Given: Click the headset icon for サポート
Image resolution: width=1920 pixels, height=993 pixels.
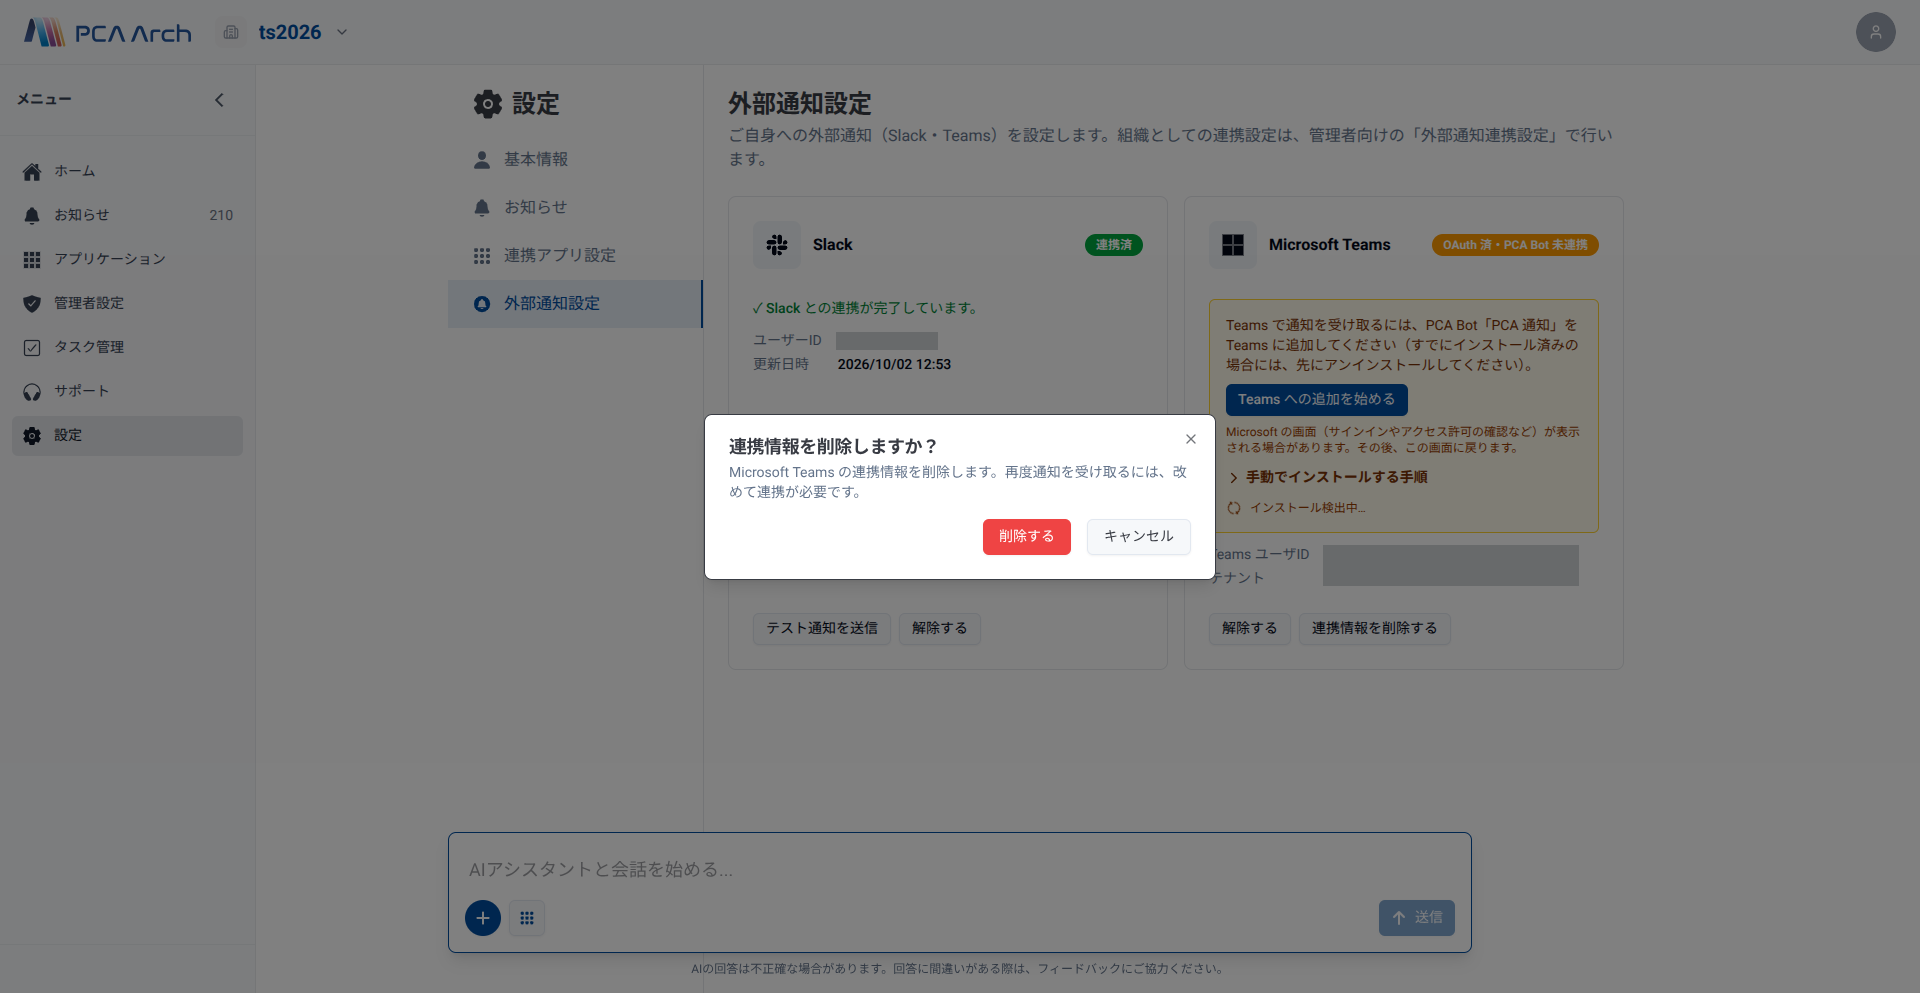Looking at the screenshot, I should (32, 391).
